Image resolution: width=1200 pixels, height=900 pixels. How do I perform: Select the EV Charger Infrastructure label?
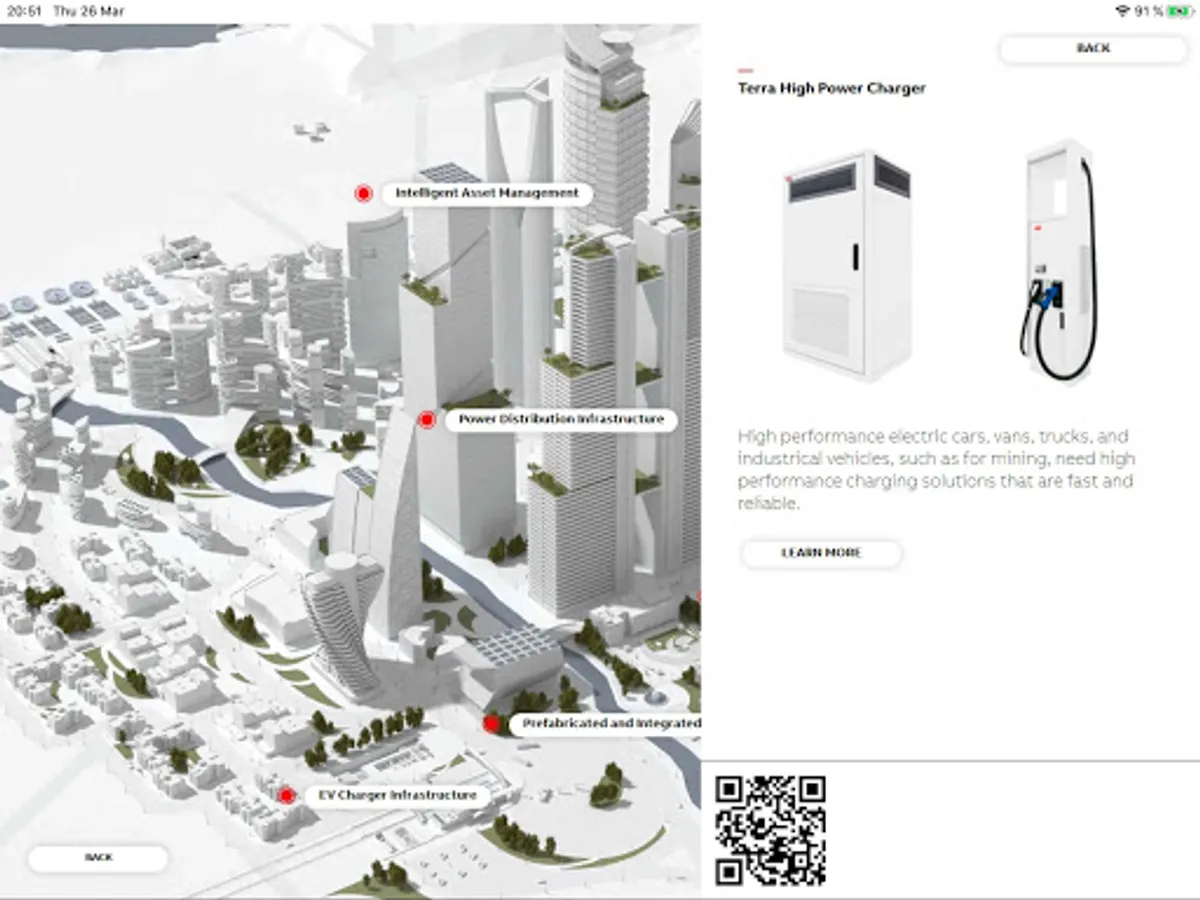coord(398,795)
